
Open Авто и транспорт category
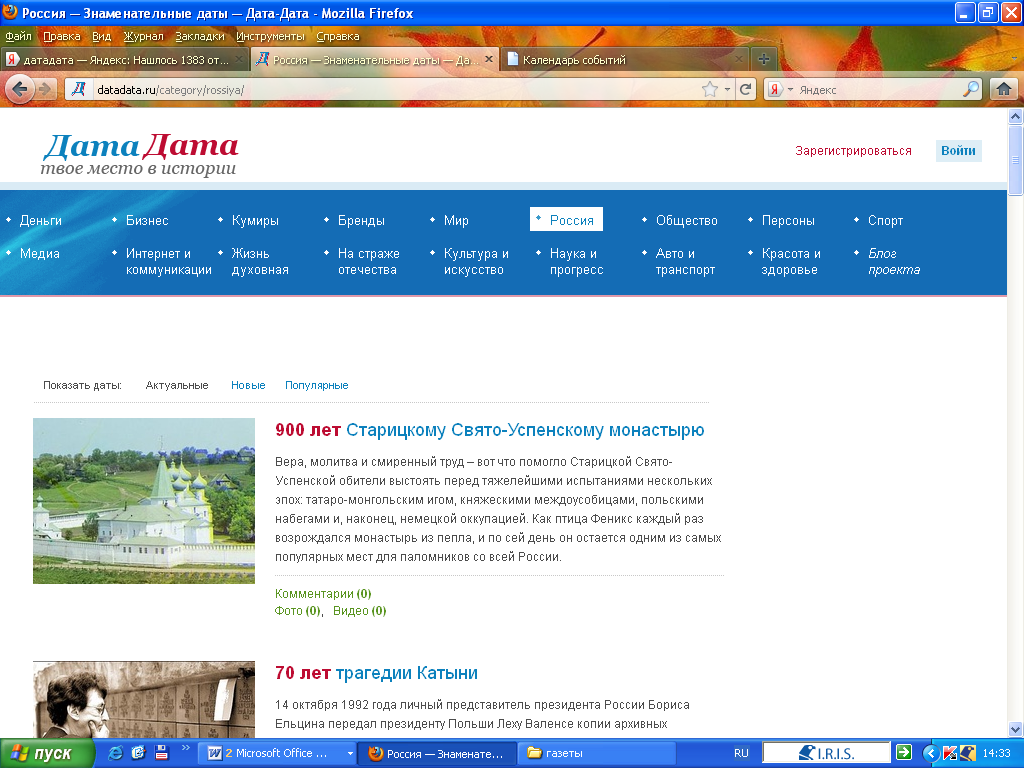[685, 261]
